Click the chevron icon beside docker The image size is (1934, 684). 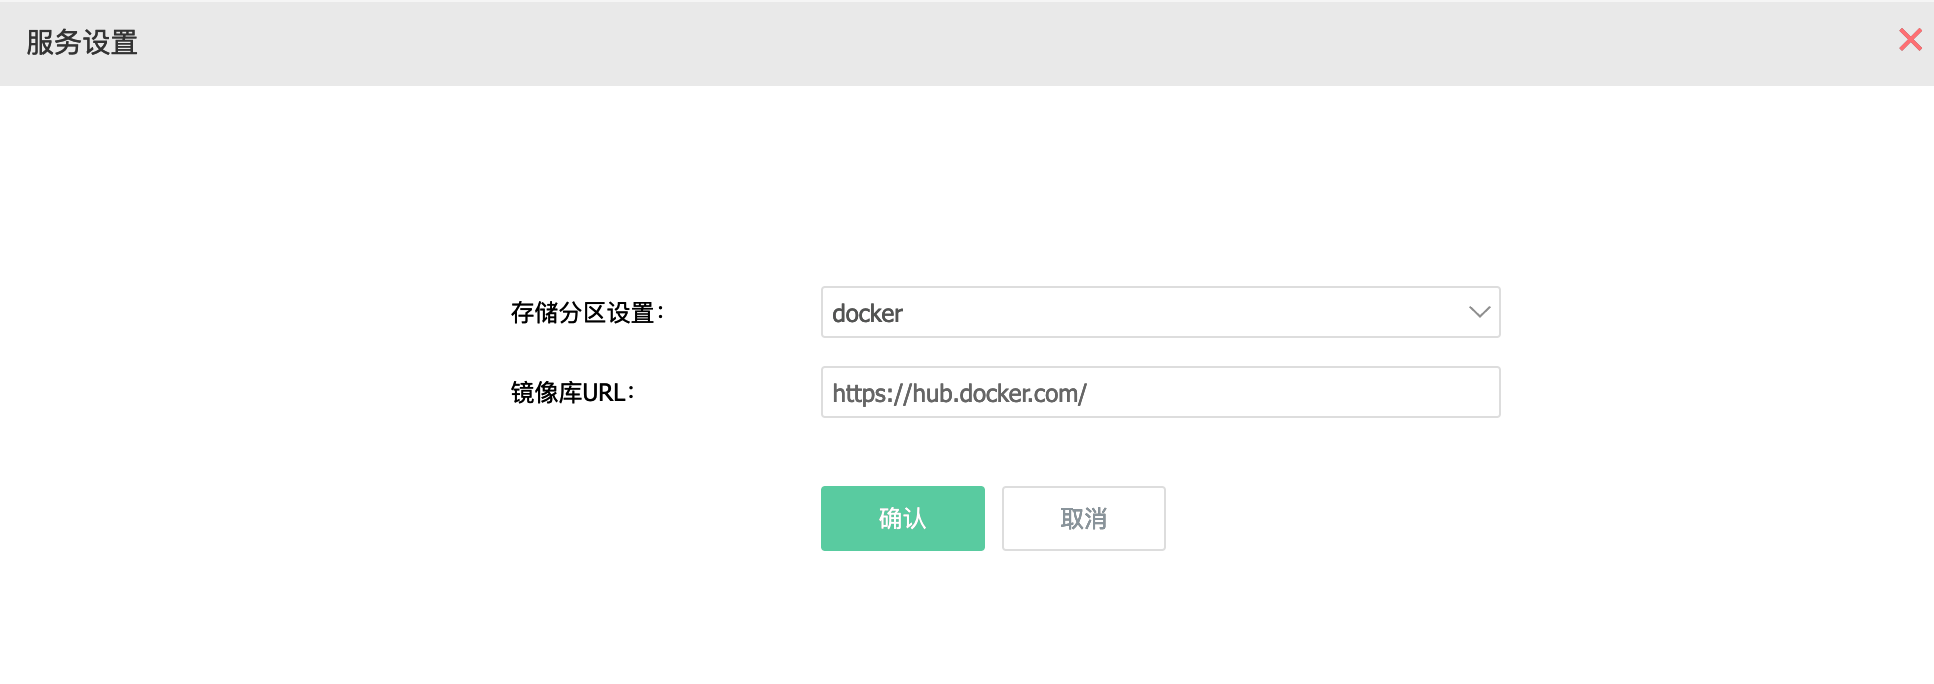pyautogui.click(x=1479, y=312)
